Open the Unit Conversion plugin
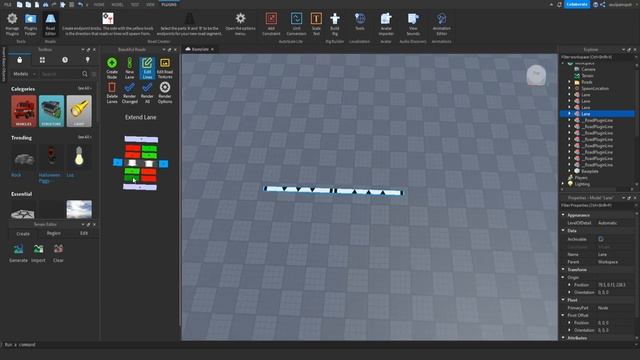 point(296,24)
